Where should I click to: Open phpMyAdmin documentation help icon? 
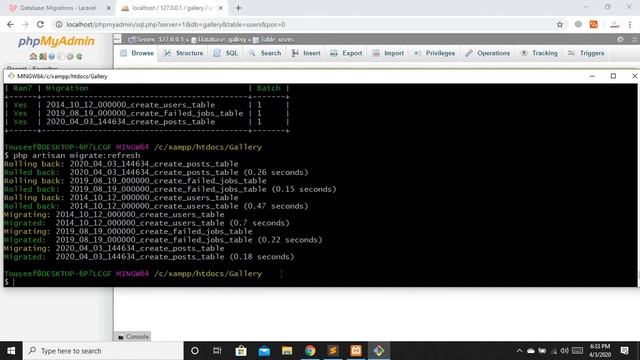(51, 56)
